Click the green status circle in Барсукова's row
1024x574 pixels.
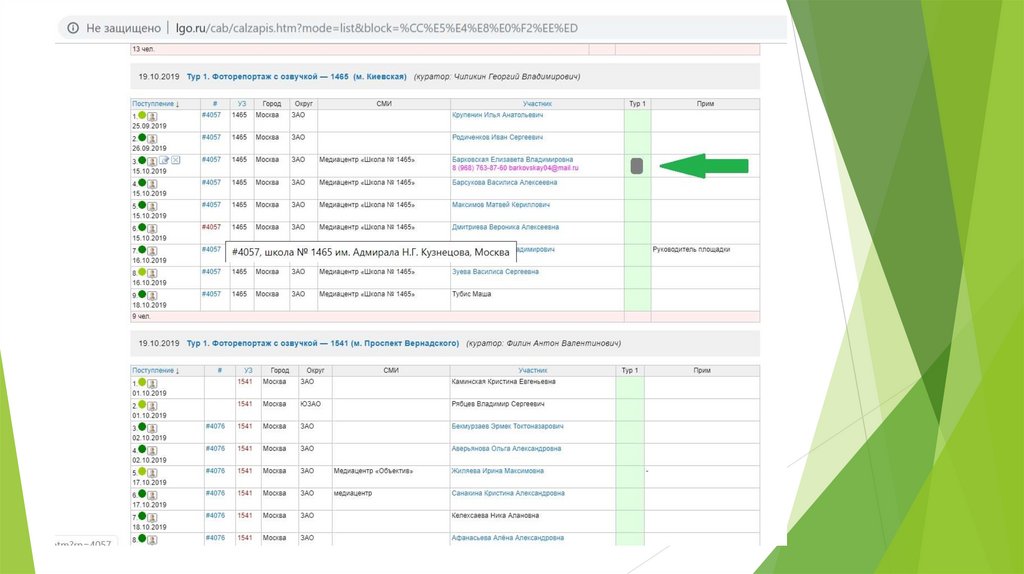pyautogui.click(x=142, y=183)
